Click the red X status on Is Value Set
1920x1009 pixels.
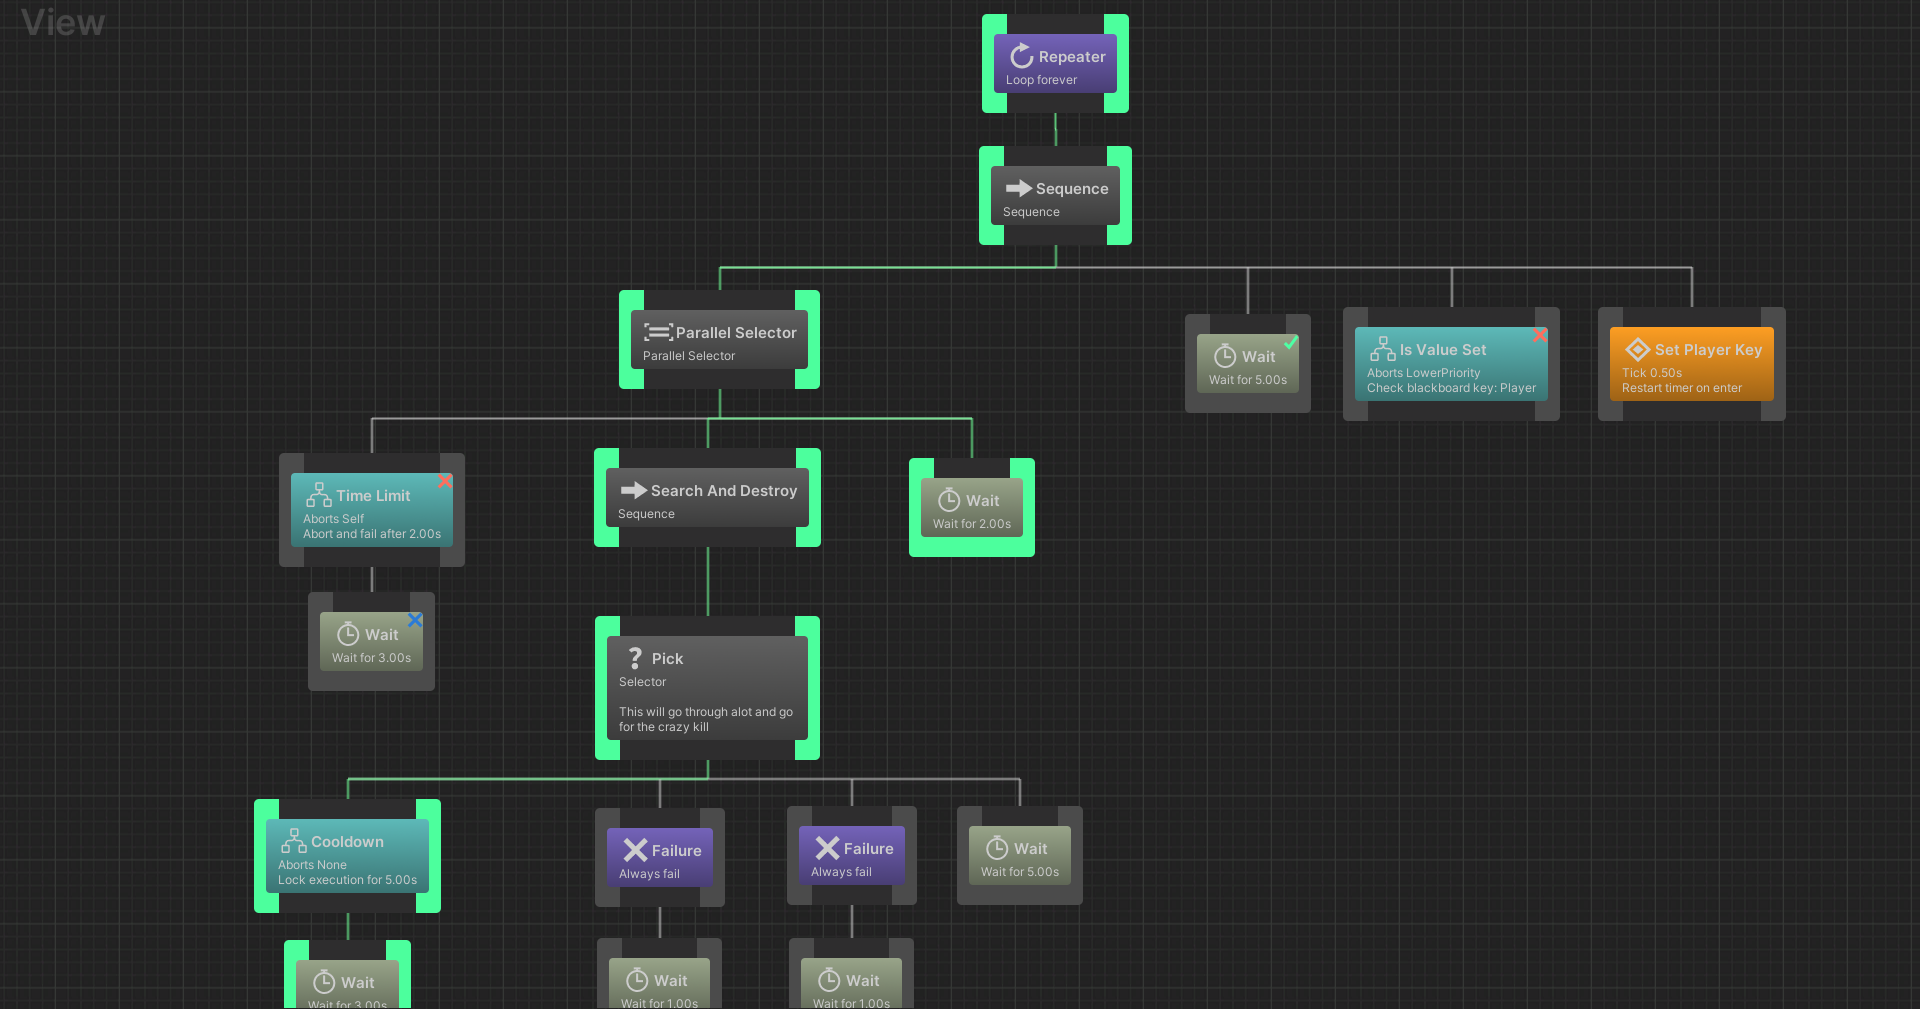pos(1539,336)
